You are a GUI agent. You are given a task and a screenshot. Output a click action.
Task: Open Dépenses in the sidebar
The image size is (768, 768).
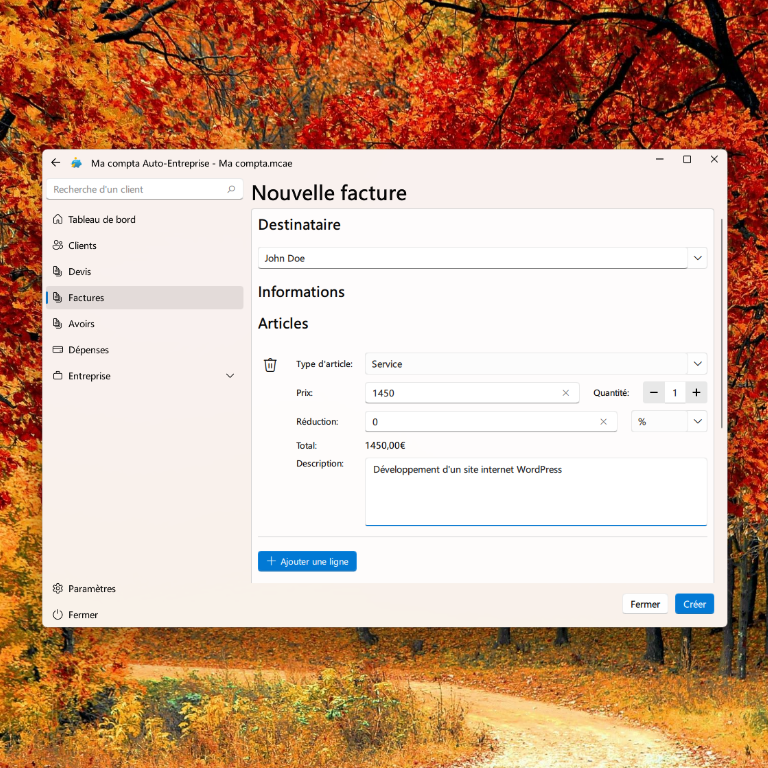coord(88,350)
